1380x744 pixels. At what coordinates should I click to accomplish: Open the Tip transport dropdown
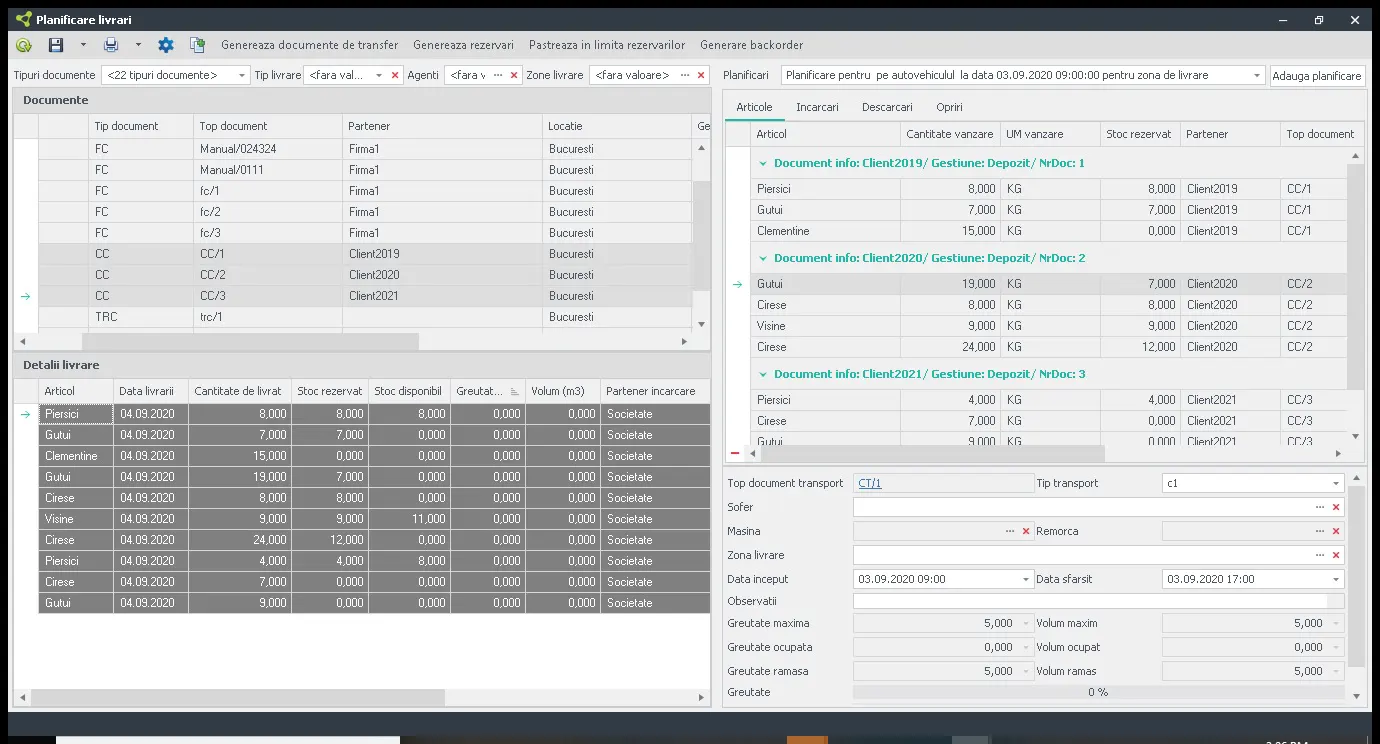pyautogui.click(x=1336, y=483)
